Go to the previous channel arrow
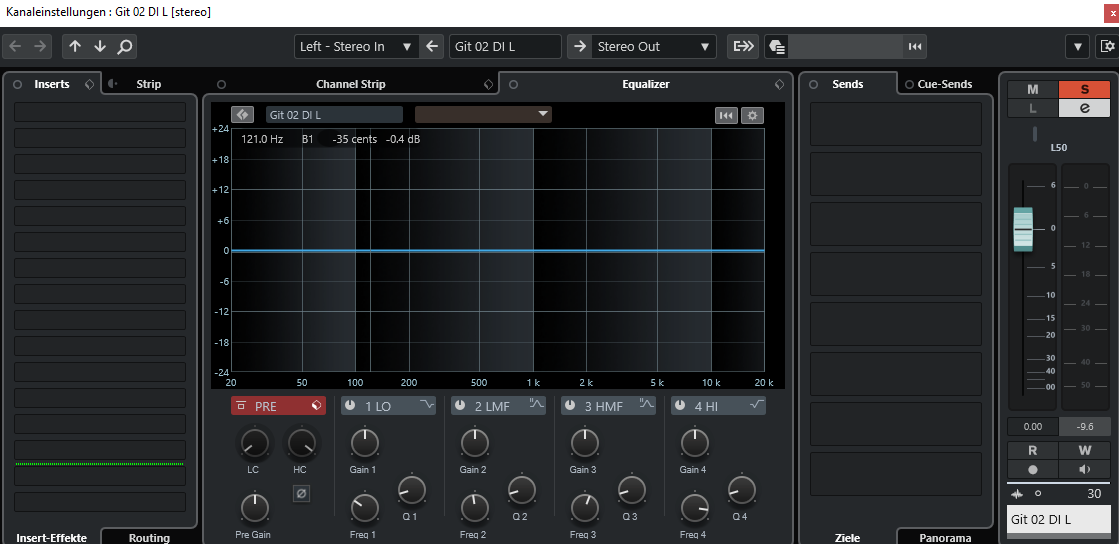The height and width of the screenshot is (544, 1119). tap(75, 46)
